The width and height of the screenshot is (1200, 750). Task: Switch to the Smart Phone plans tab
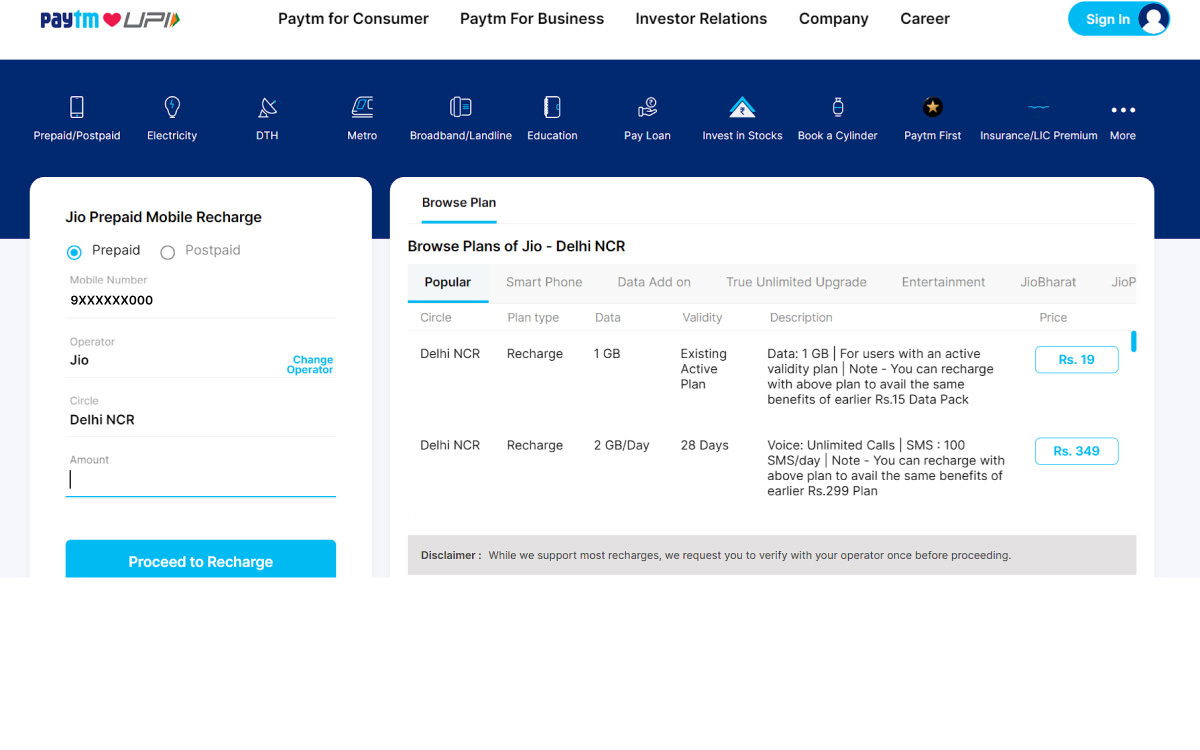(x=544, y=282)
